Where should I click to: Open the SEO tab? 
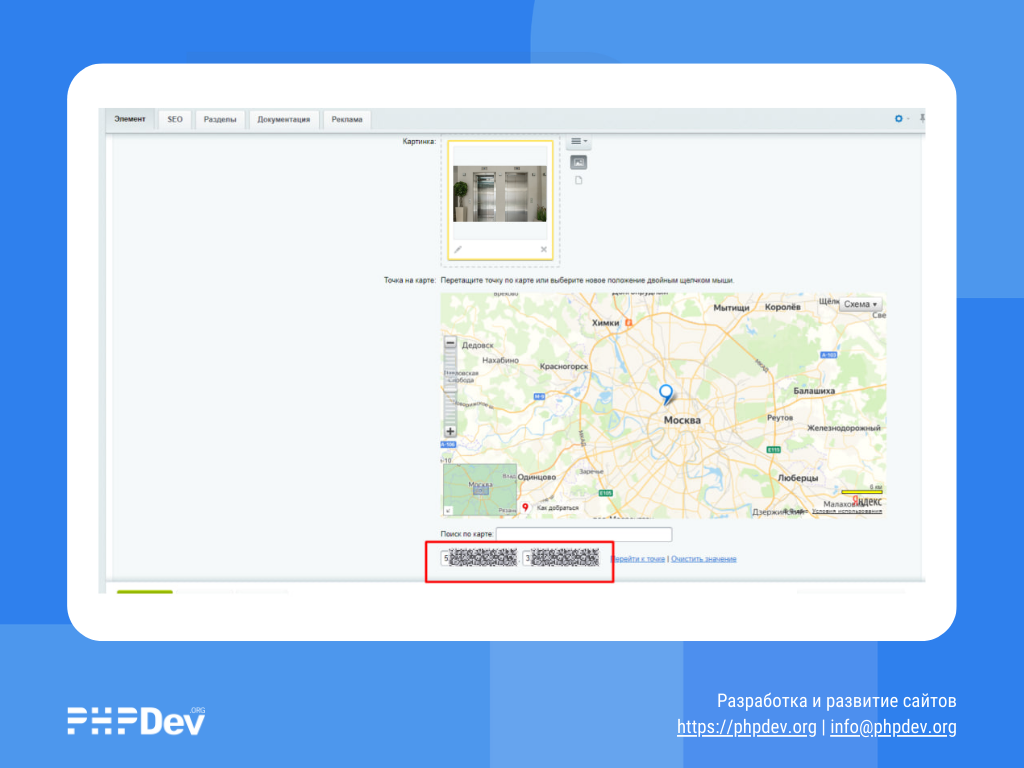click(175, 120)
